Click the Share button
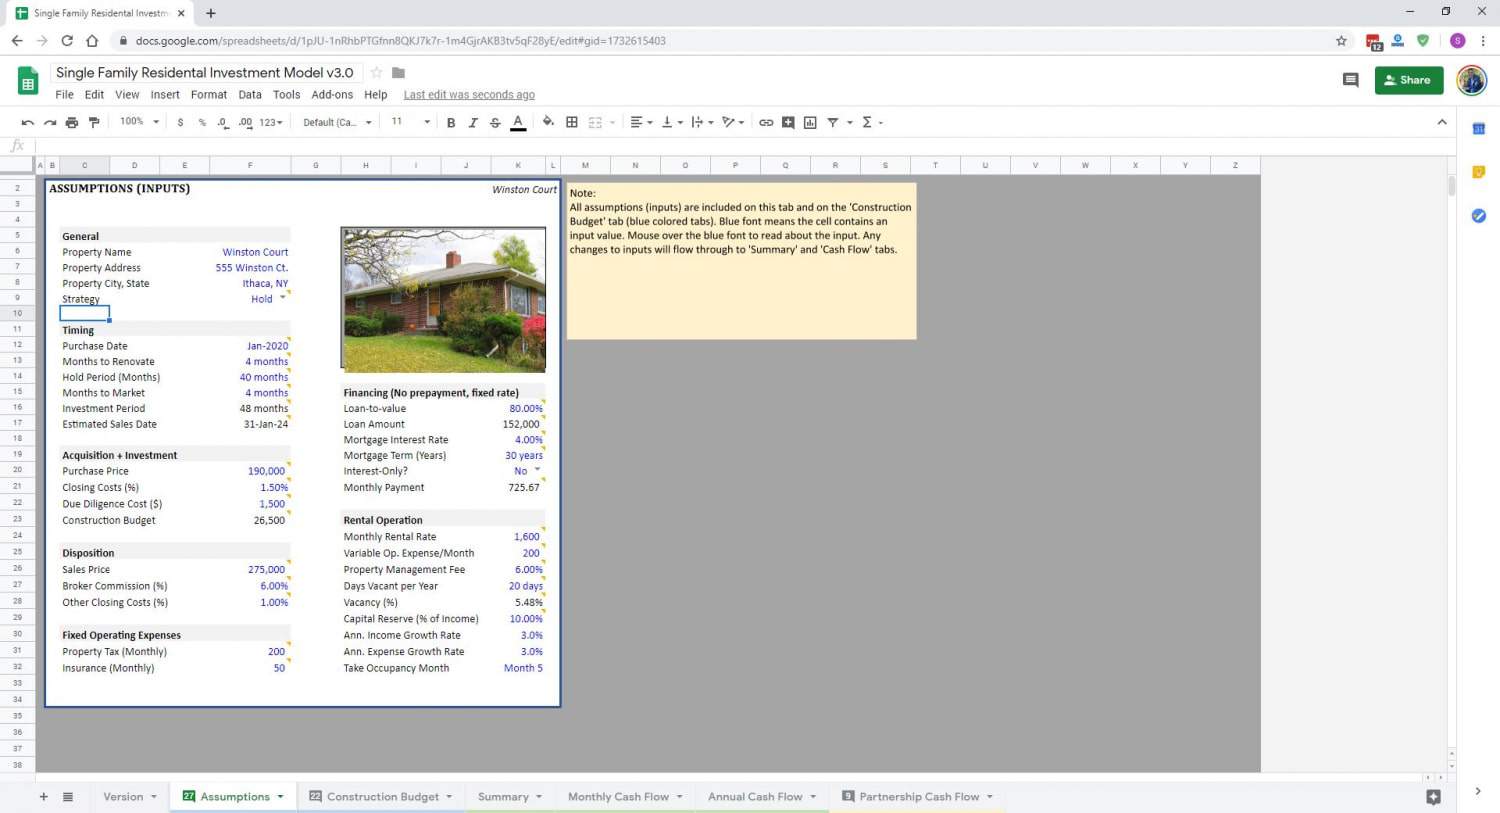 coord(1409,79)
